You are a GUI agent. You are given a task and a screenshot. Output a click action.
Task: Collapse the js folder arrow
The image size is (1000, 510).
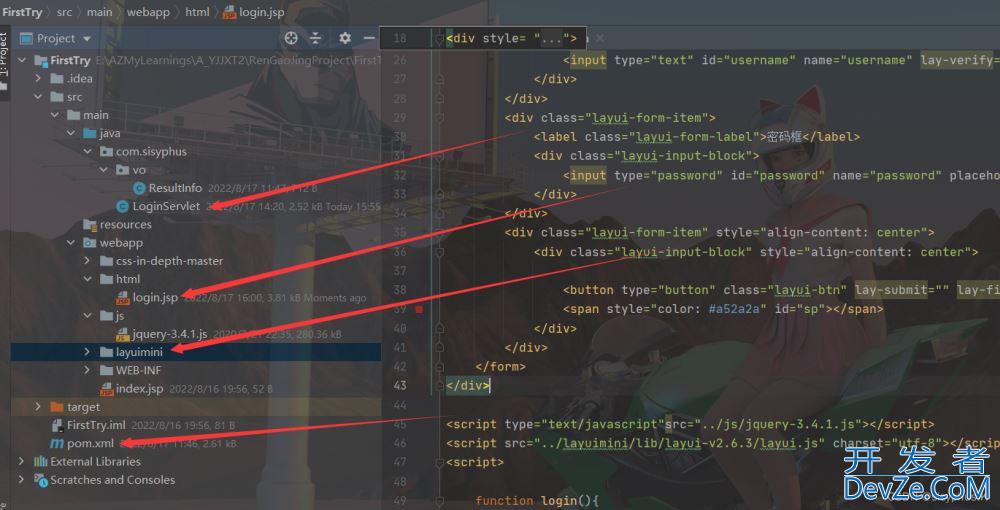click(87, 316)
